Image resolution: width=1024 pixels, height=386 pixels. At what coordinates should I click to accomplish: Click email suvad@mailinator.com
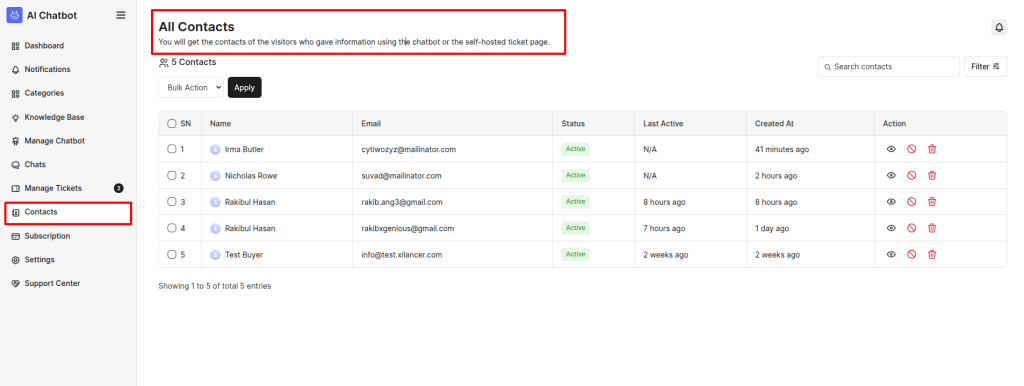[x=401, y=176]
